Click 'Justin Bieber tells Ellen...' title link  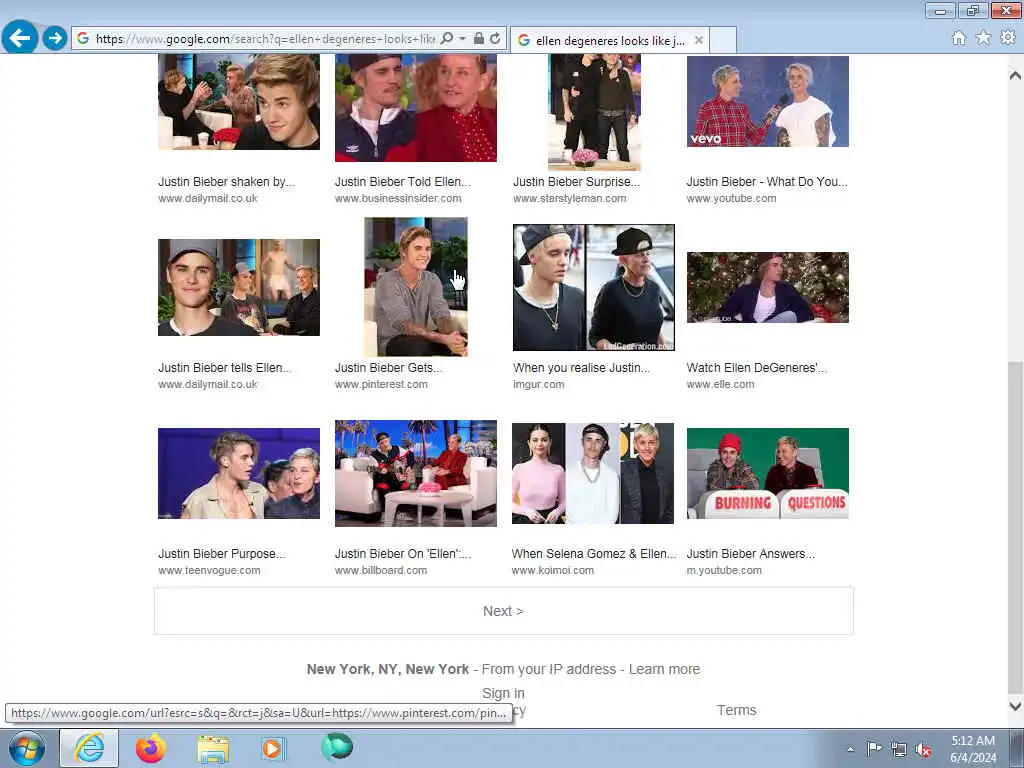point(225,368)
